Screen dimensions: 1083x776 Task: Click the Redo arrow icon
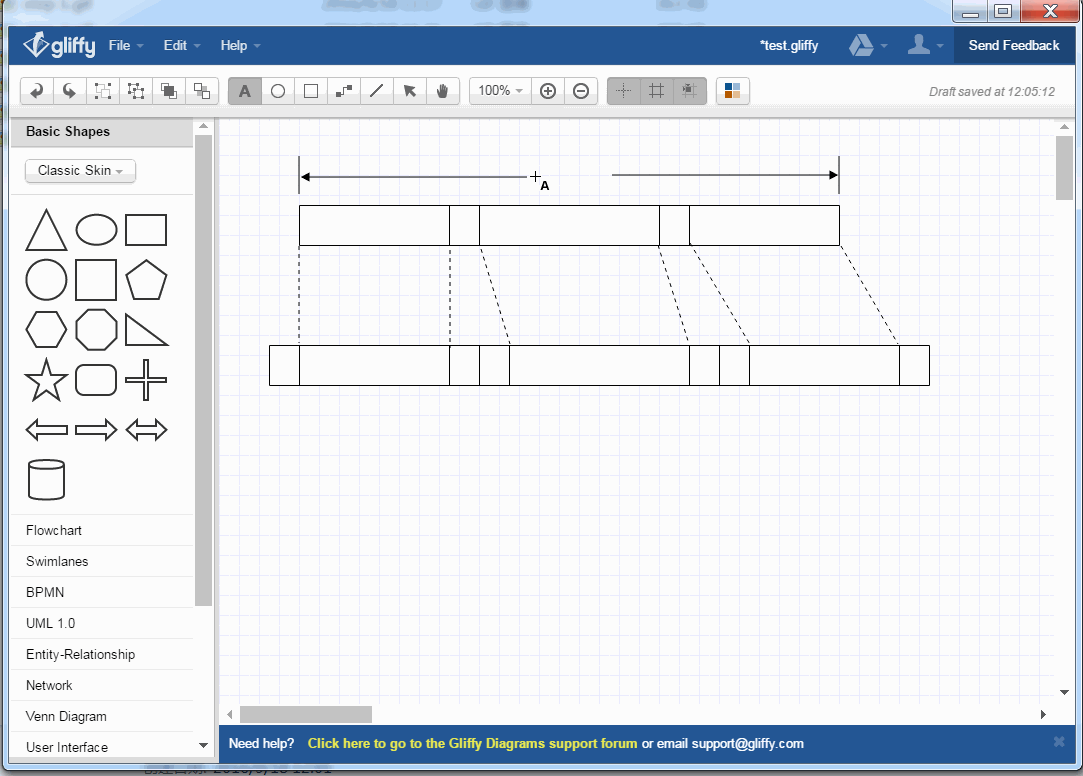(69, 91)
